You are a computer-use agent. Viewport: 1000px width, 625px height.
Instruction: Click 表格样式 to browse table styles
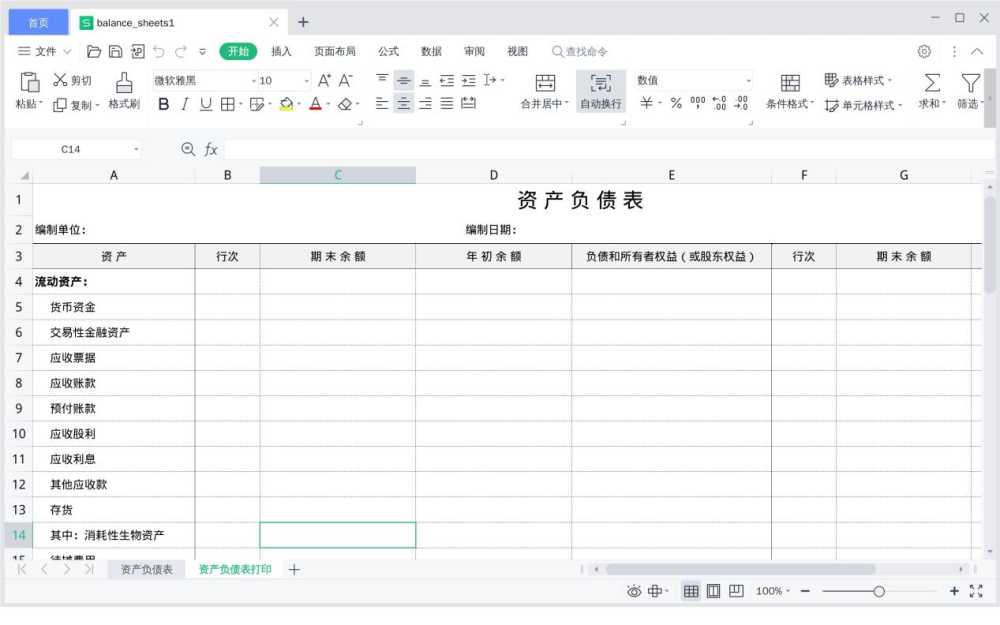pyautogui.click(x=857, y=80)
